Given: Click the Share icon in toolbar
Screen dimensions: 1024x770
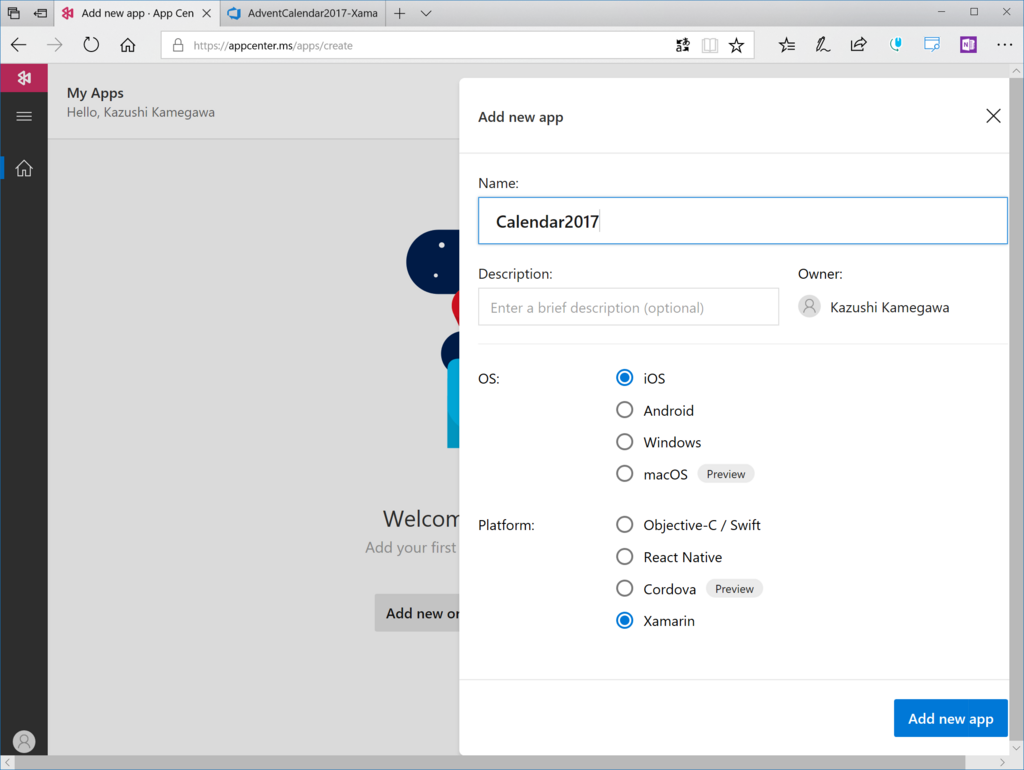Looking at the screenshot, I should pos(858,45).
